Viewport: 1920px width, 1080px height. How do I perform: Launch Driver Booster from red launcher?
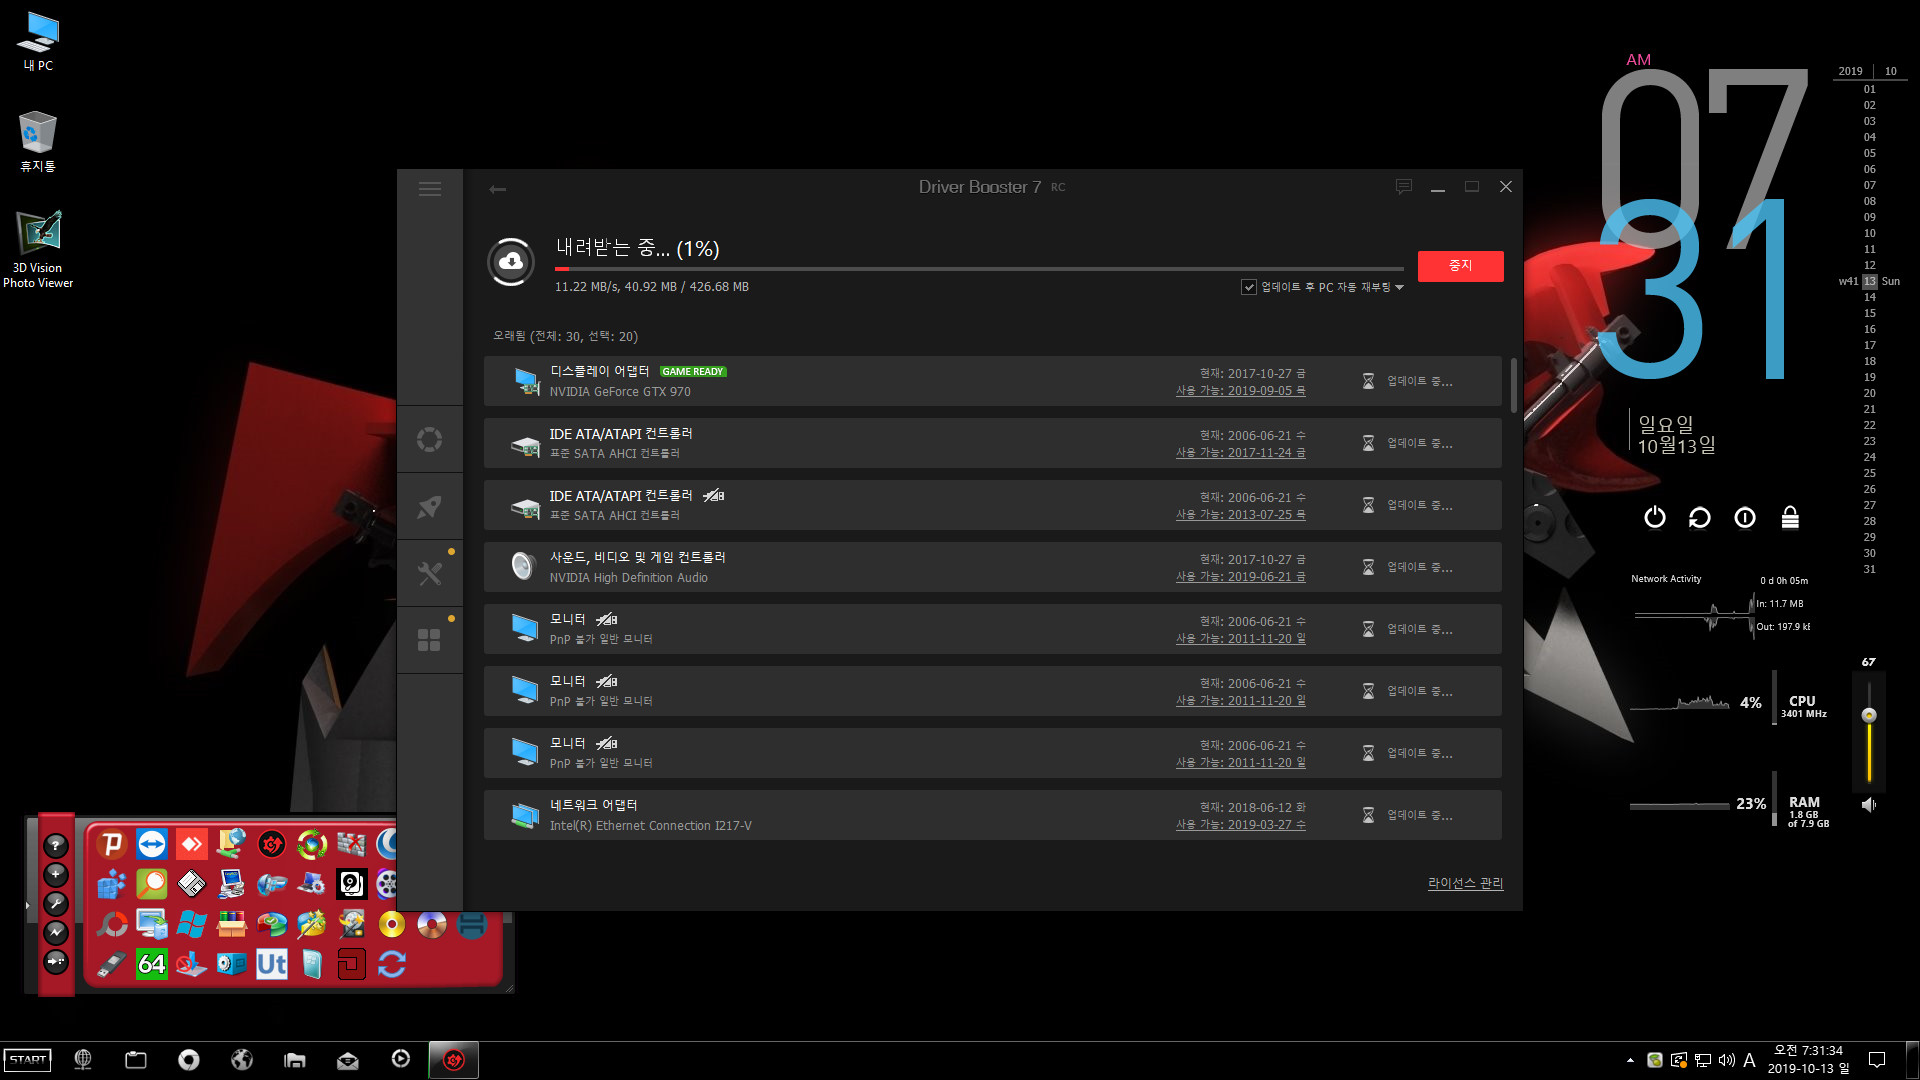[x=272, y=844]
